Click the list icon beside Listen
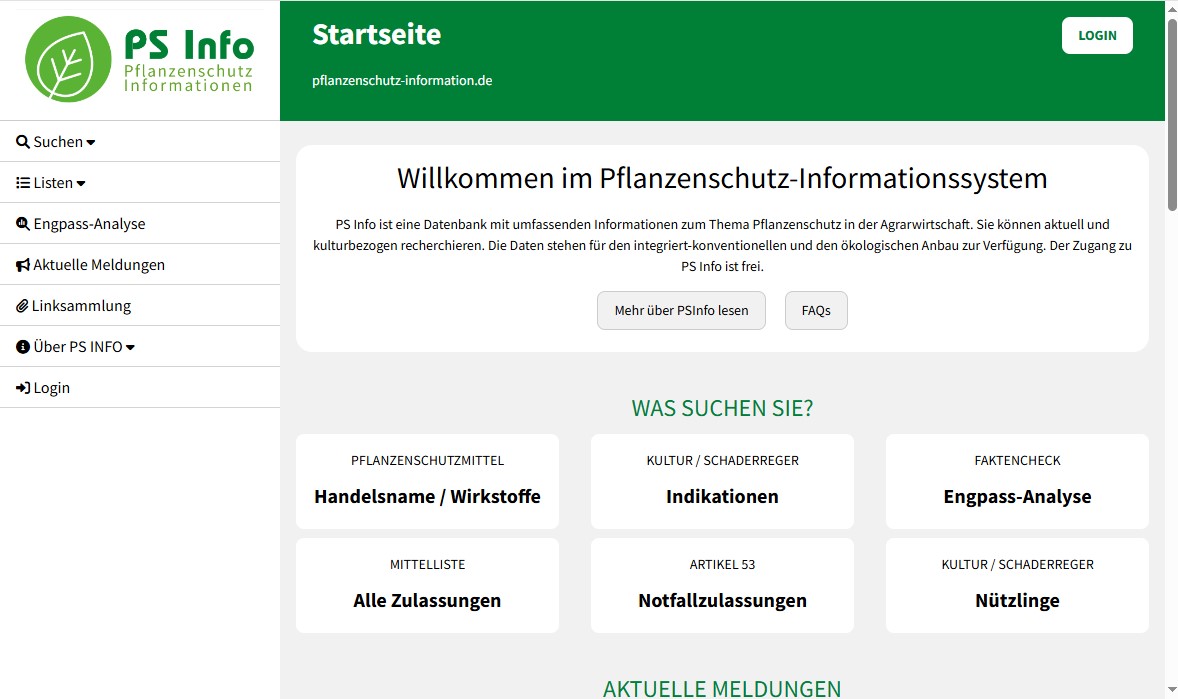Viewport: 1178px width, 699px height. 23,183
